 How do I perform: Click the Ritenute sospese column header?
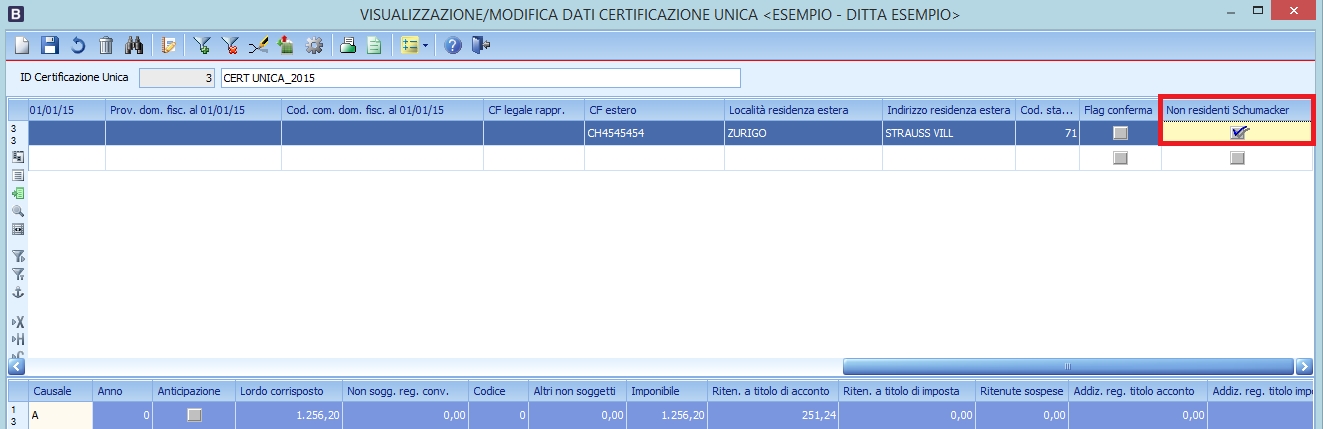pyautogui.click(x=1022, y=390)
